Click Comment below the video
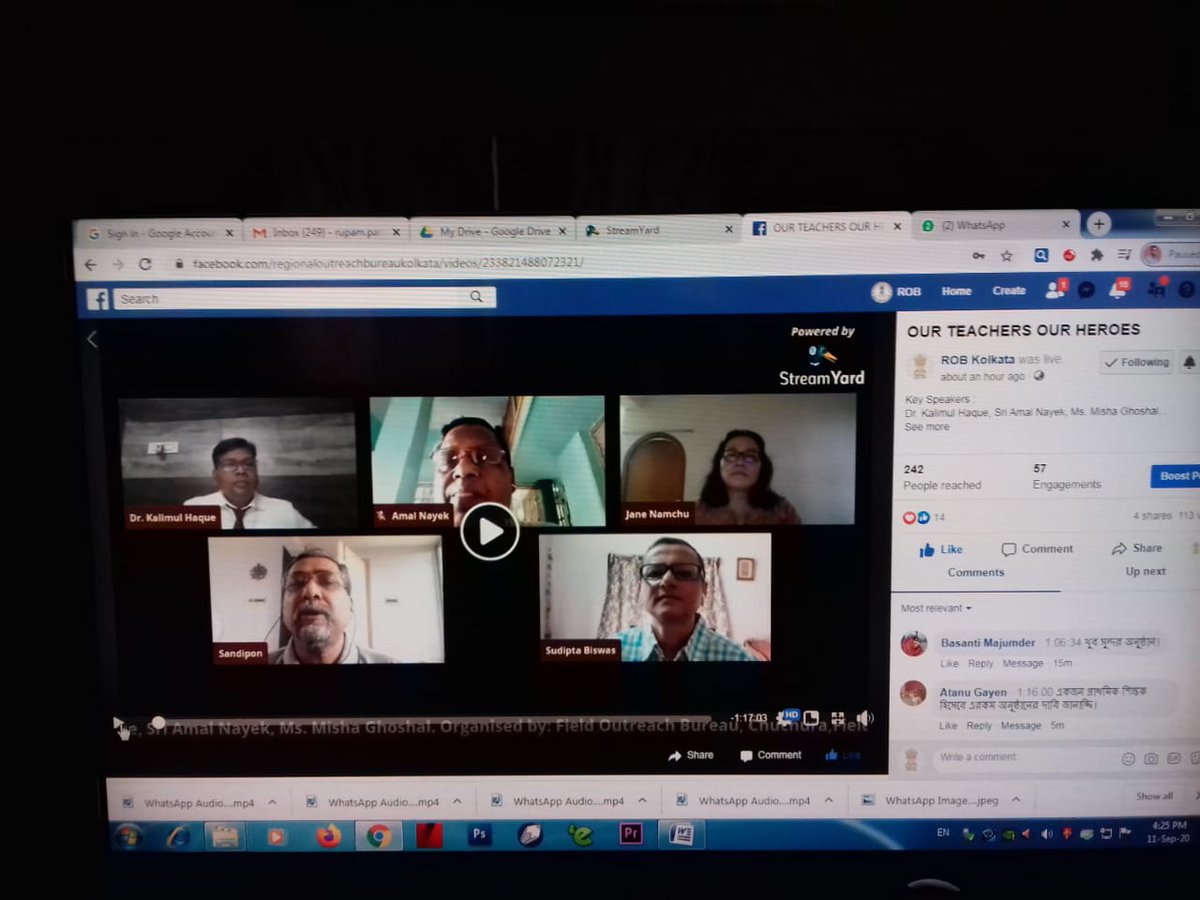The width and height of the screenshot is (1200, 900). pyautogui.click(x=771, y=755)
